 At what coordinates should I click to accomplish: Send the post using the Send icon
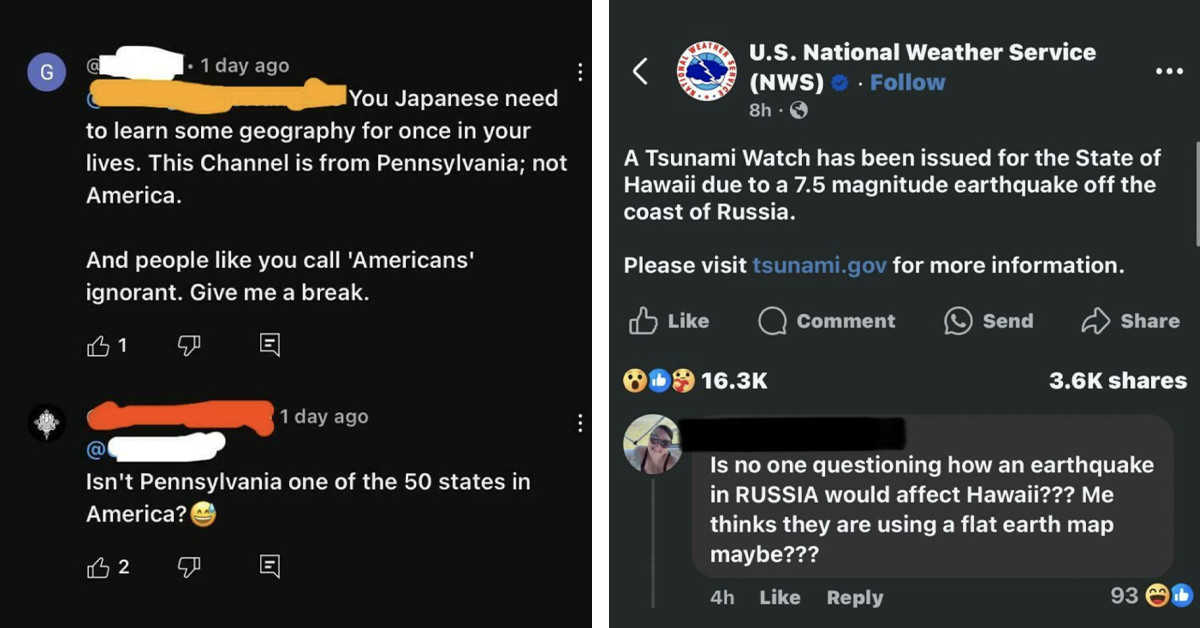pyautogui.click(x=989, y=321)
